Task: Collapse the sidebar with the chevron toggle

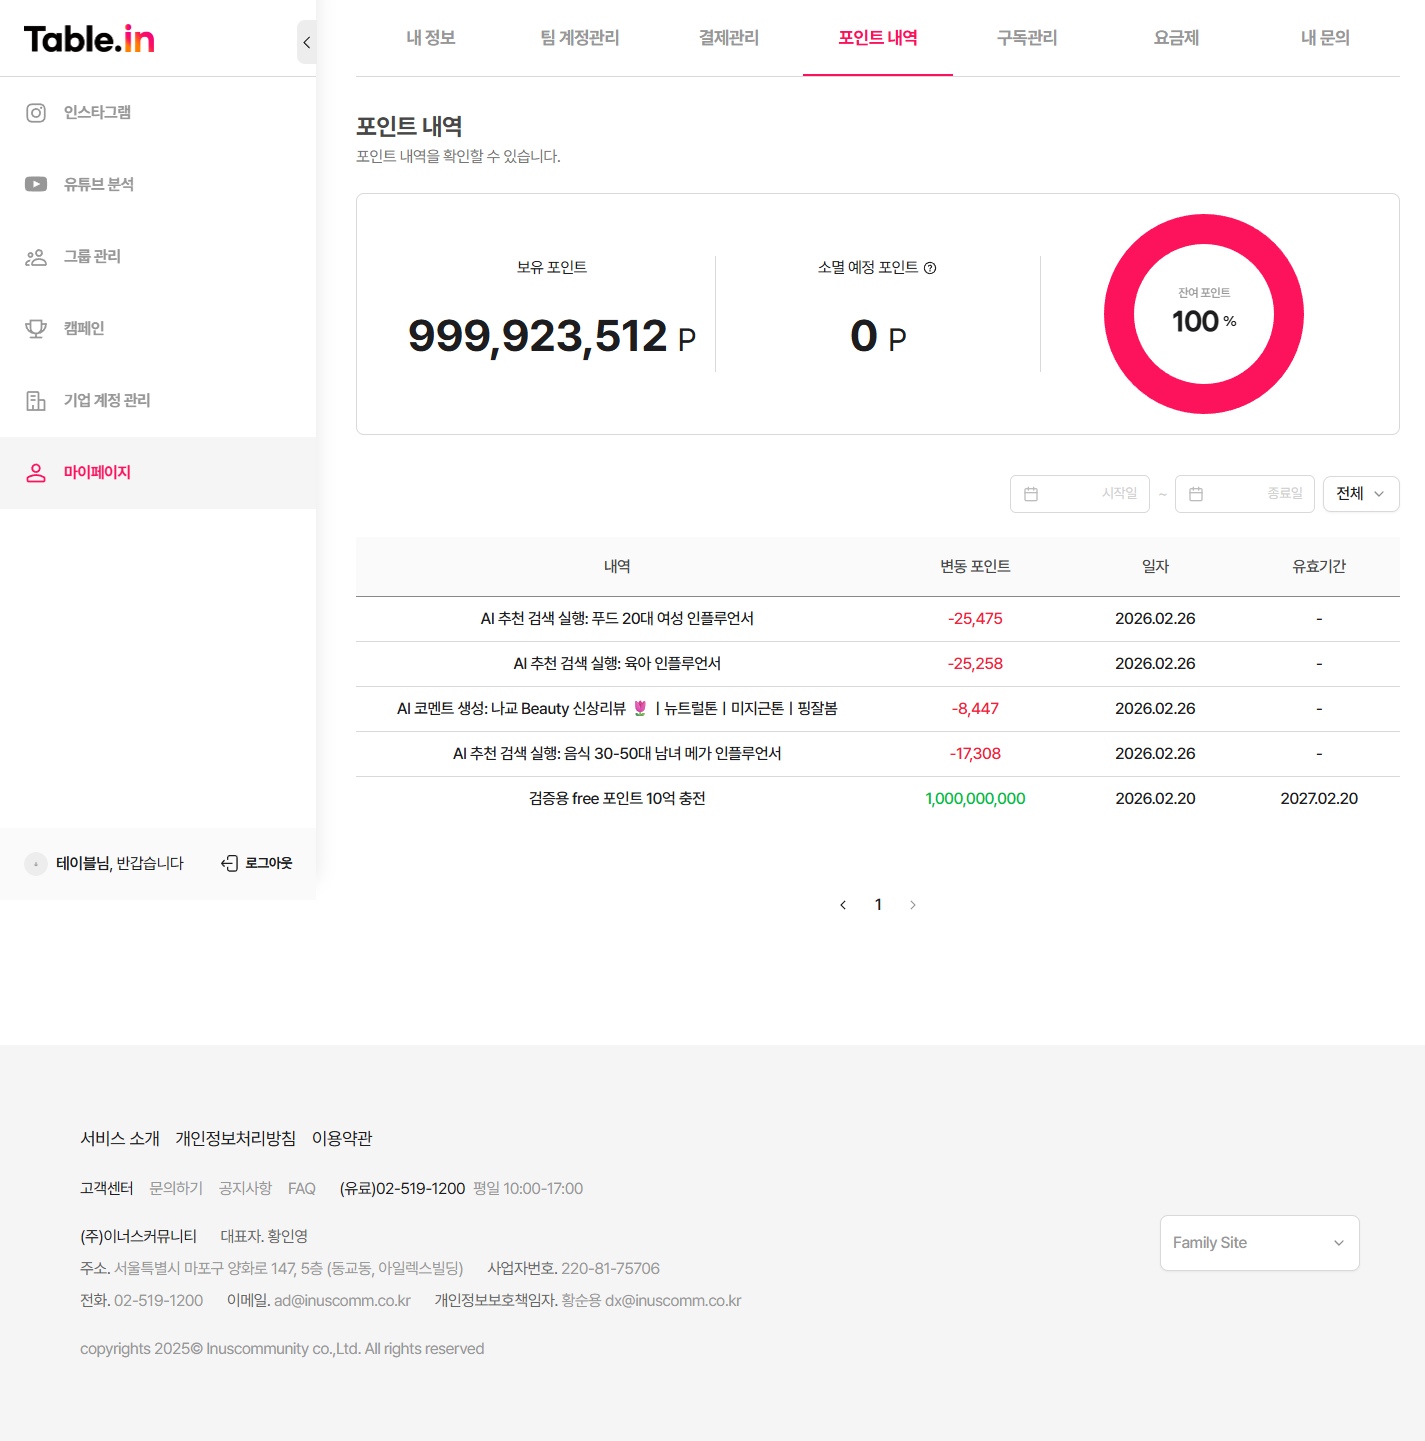Action: (x=307, y=42)
